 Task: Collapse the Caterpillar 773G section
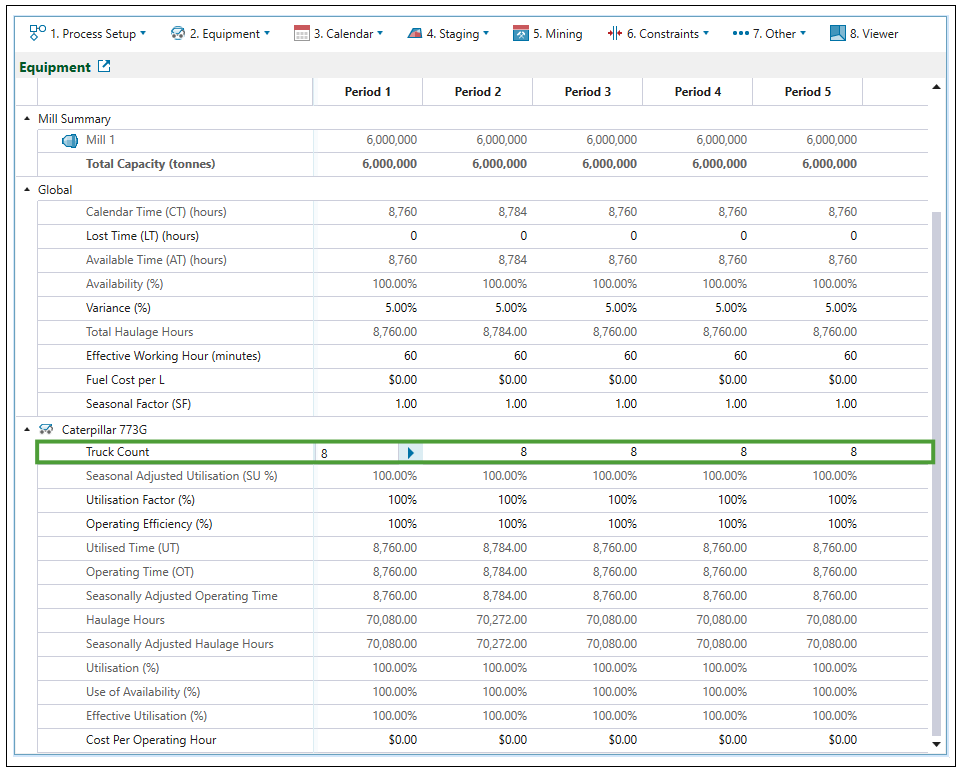pos(27,429)
